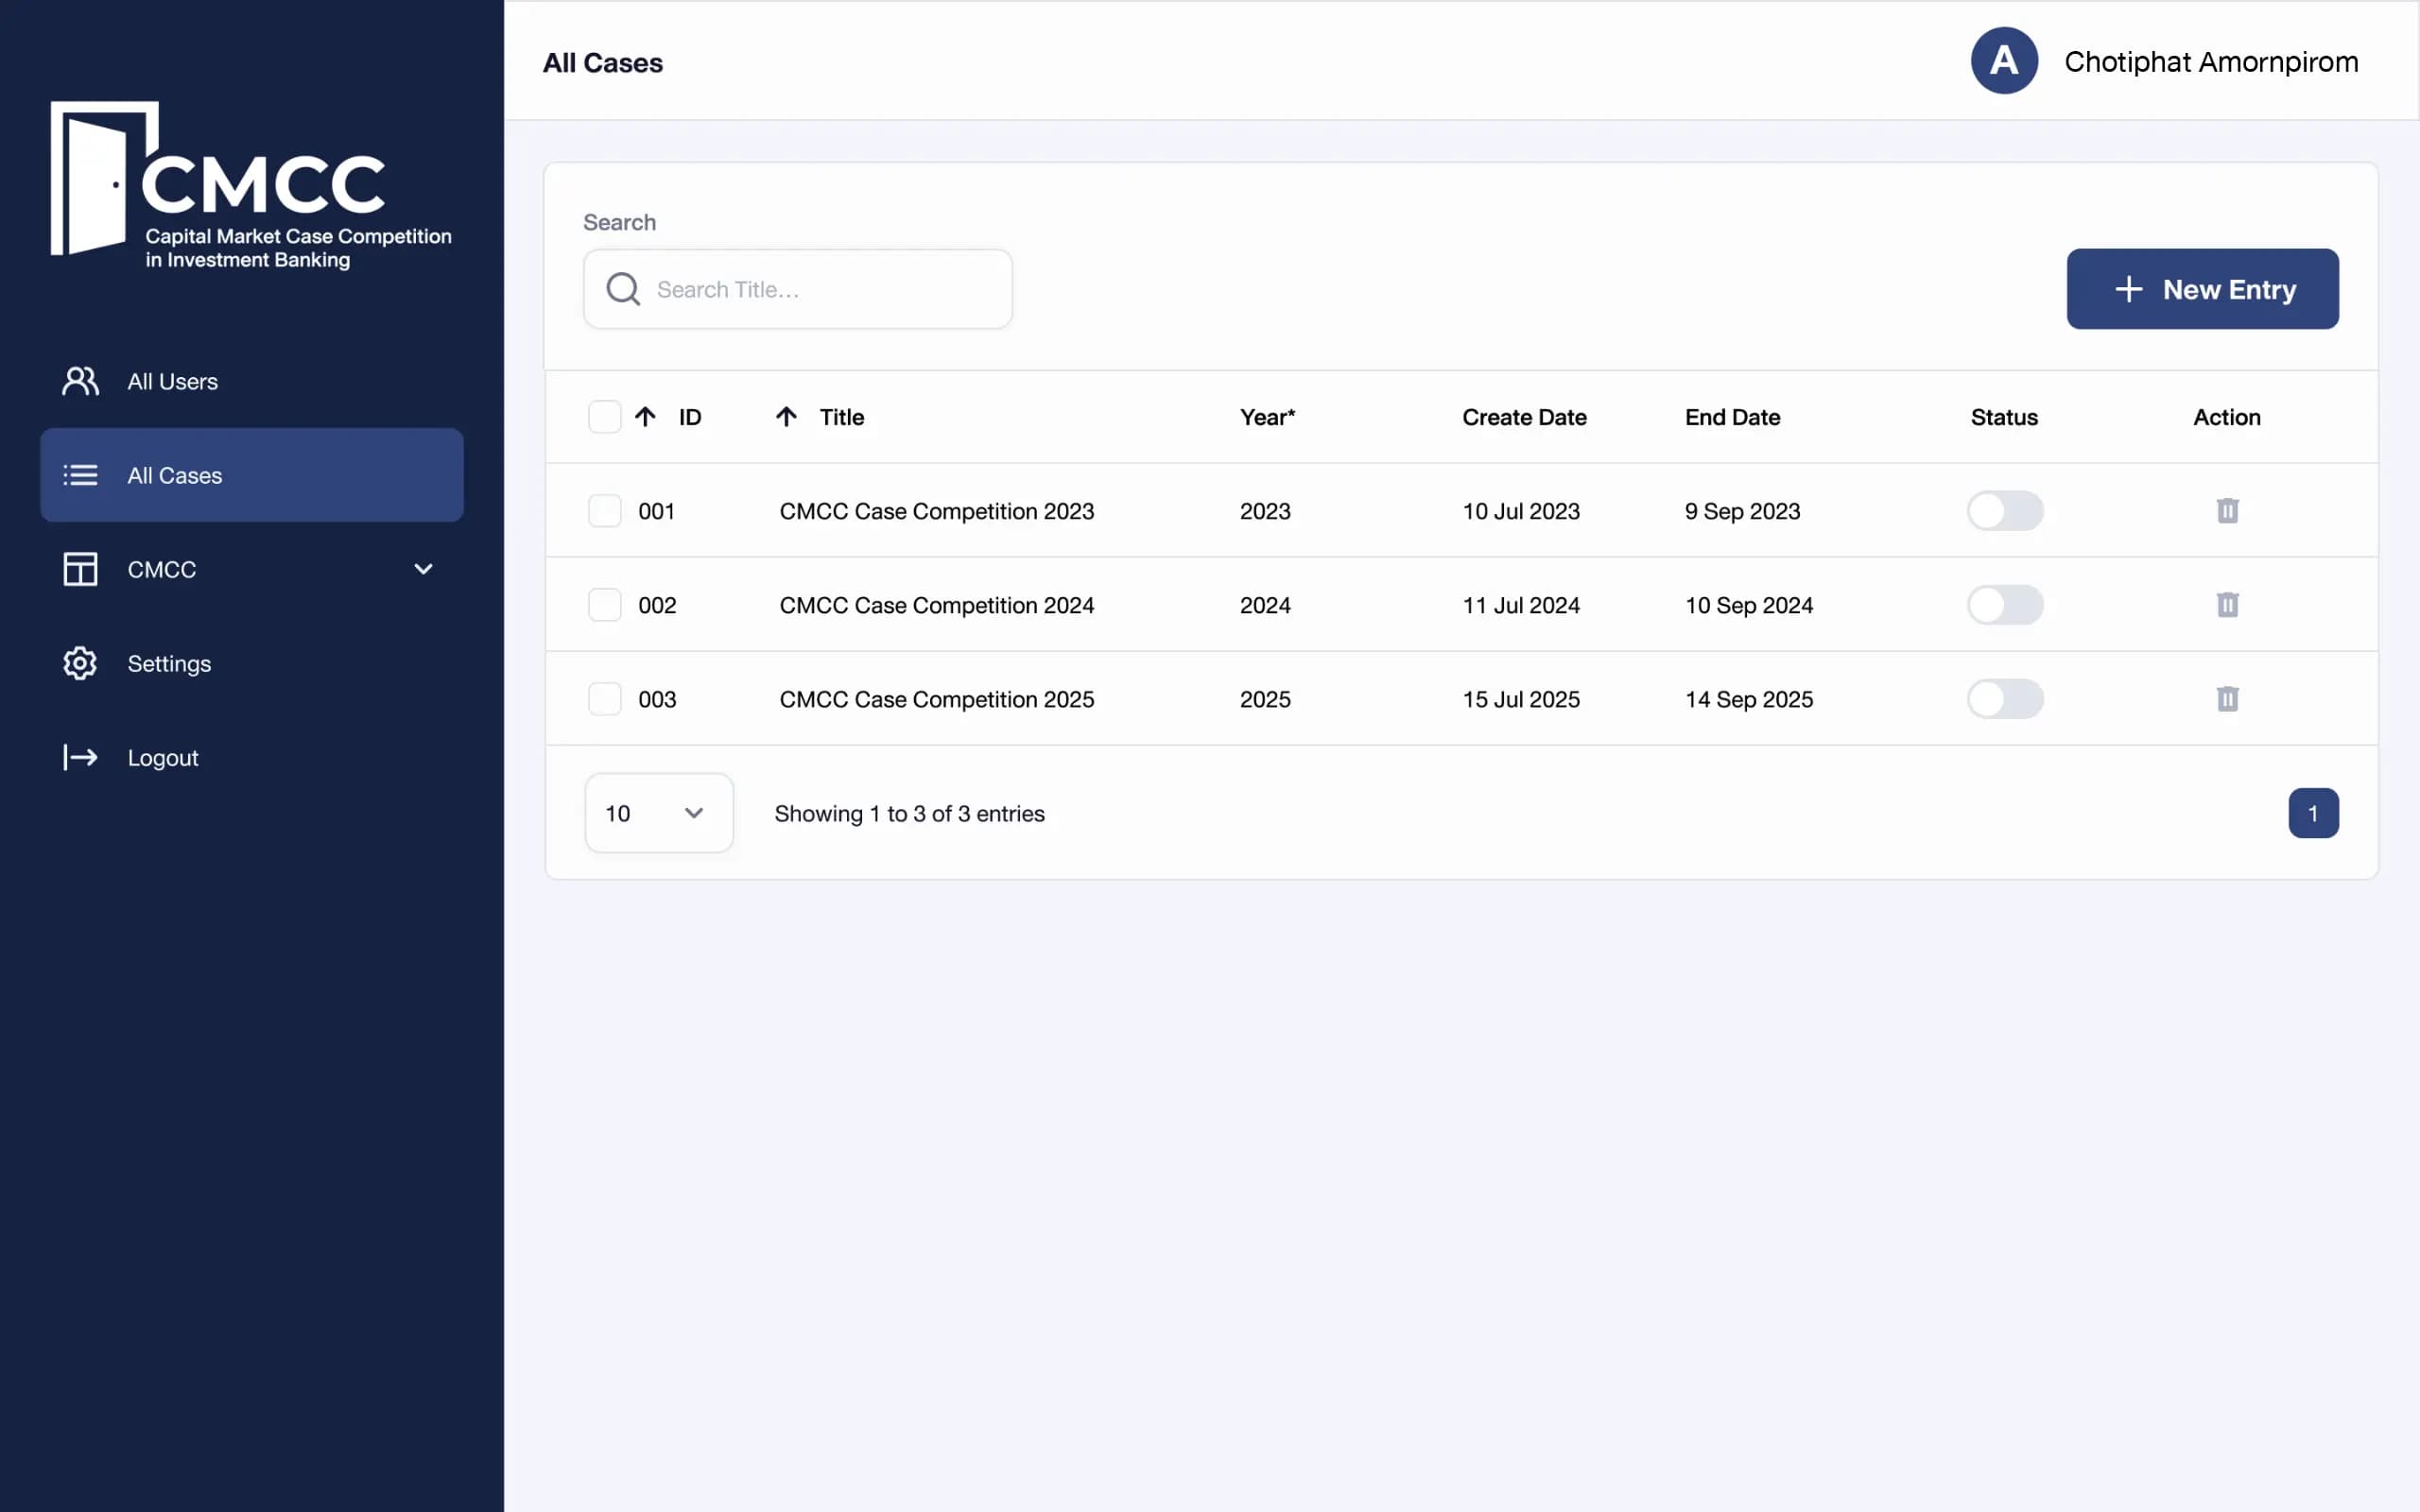Remove case 003 using trash icon
Image resolution: width=2420 pixels, height=1512 pixels.
tap(2227, 699)
